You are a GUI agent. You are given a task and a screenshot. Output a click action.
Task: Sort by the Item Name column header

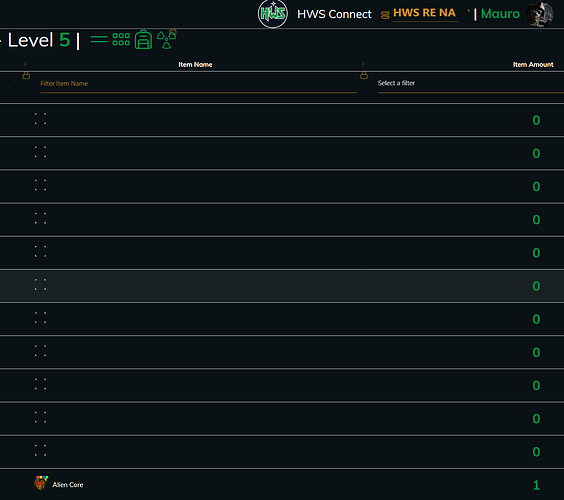195,65
